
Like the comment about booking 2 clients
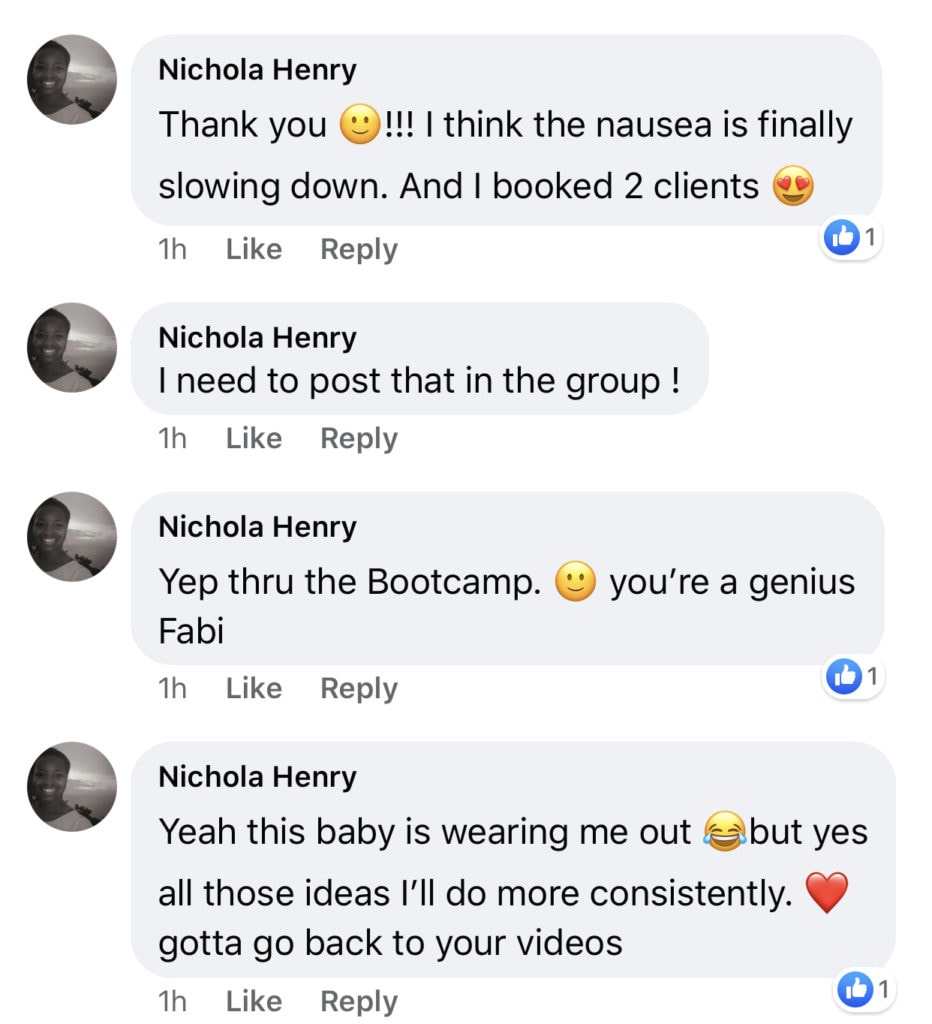click(254, 249)
